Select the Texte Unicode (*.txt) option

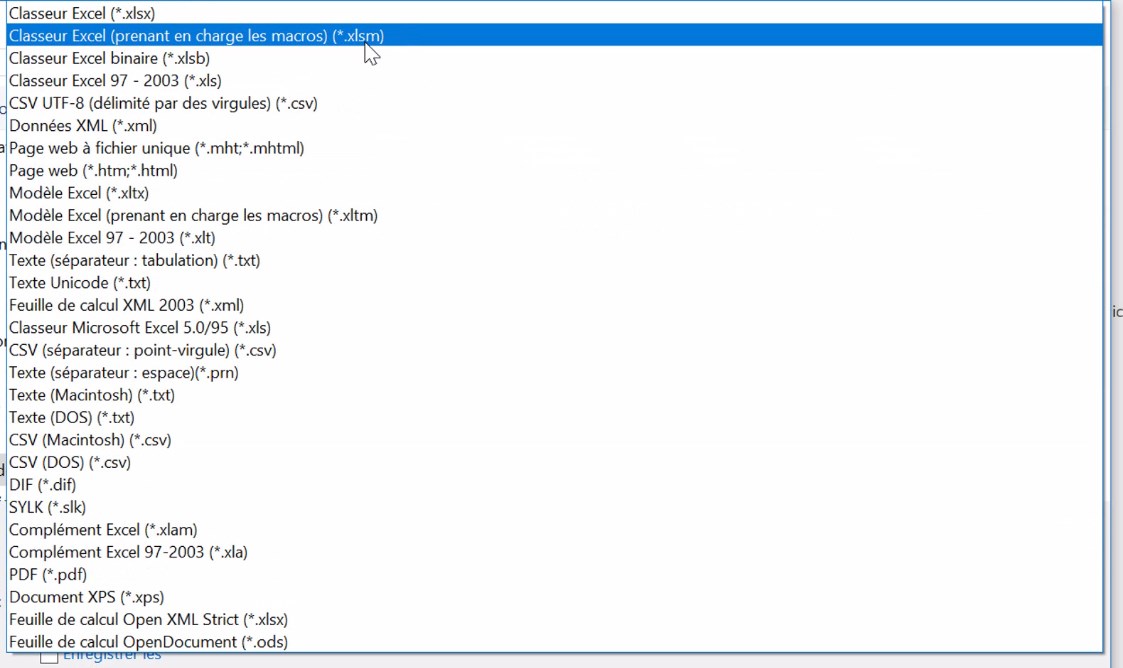point(79,283)
